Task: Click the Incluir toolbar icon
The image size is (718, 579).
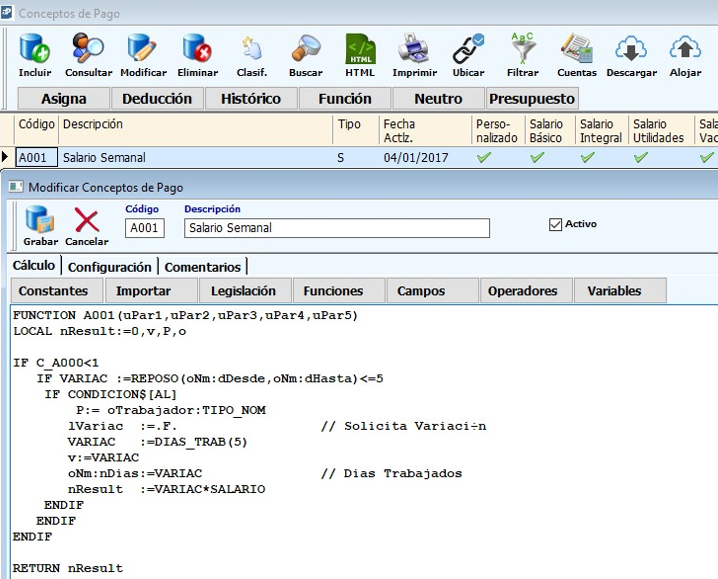Action: pyautogui.click(x=35, y=50)
